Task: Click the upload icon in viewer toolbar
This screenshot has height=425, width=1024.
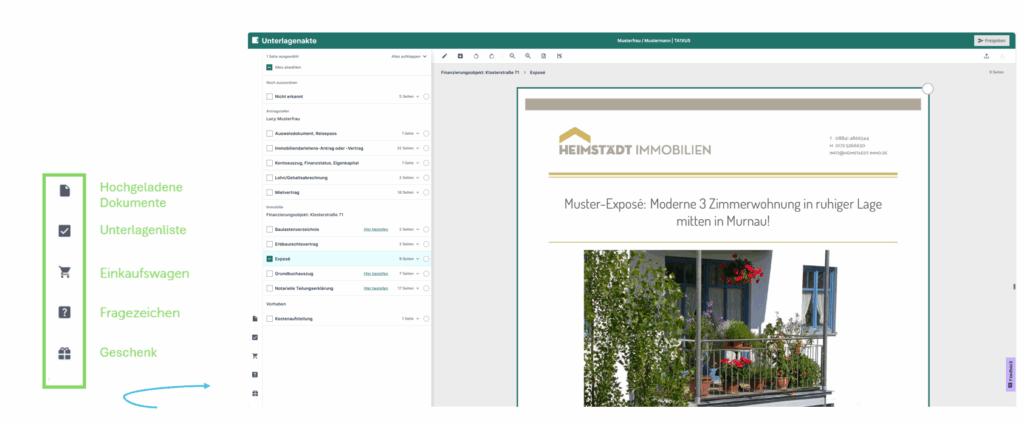Action: tap(987, 56)
